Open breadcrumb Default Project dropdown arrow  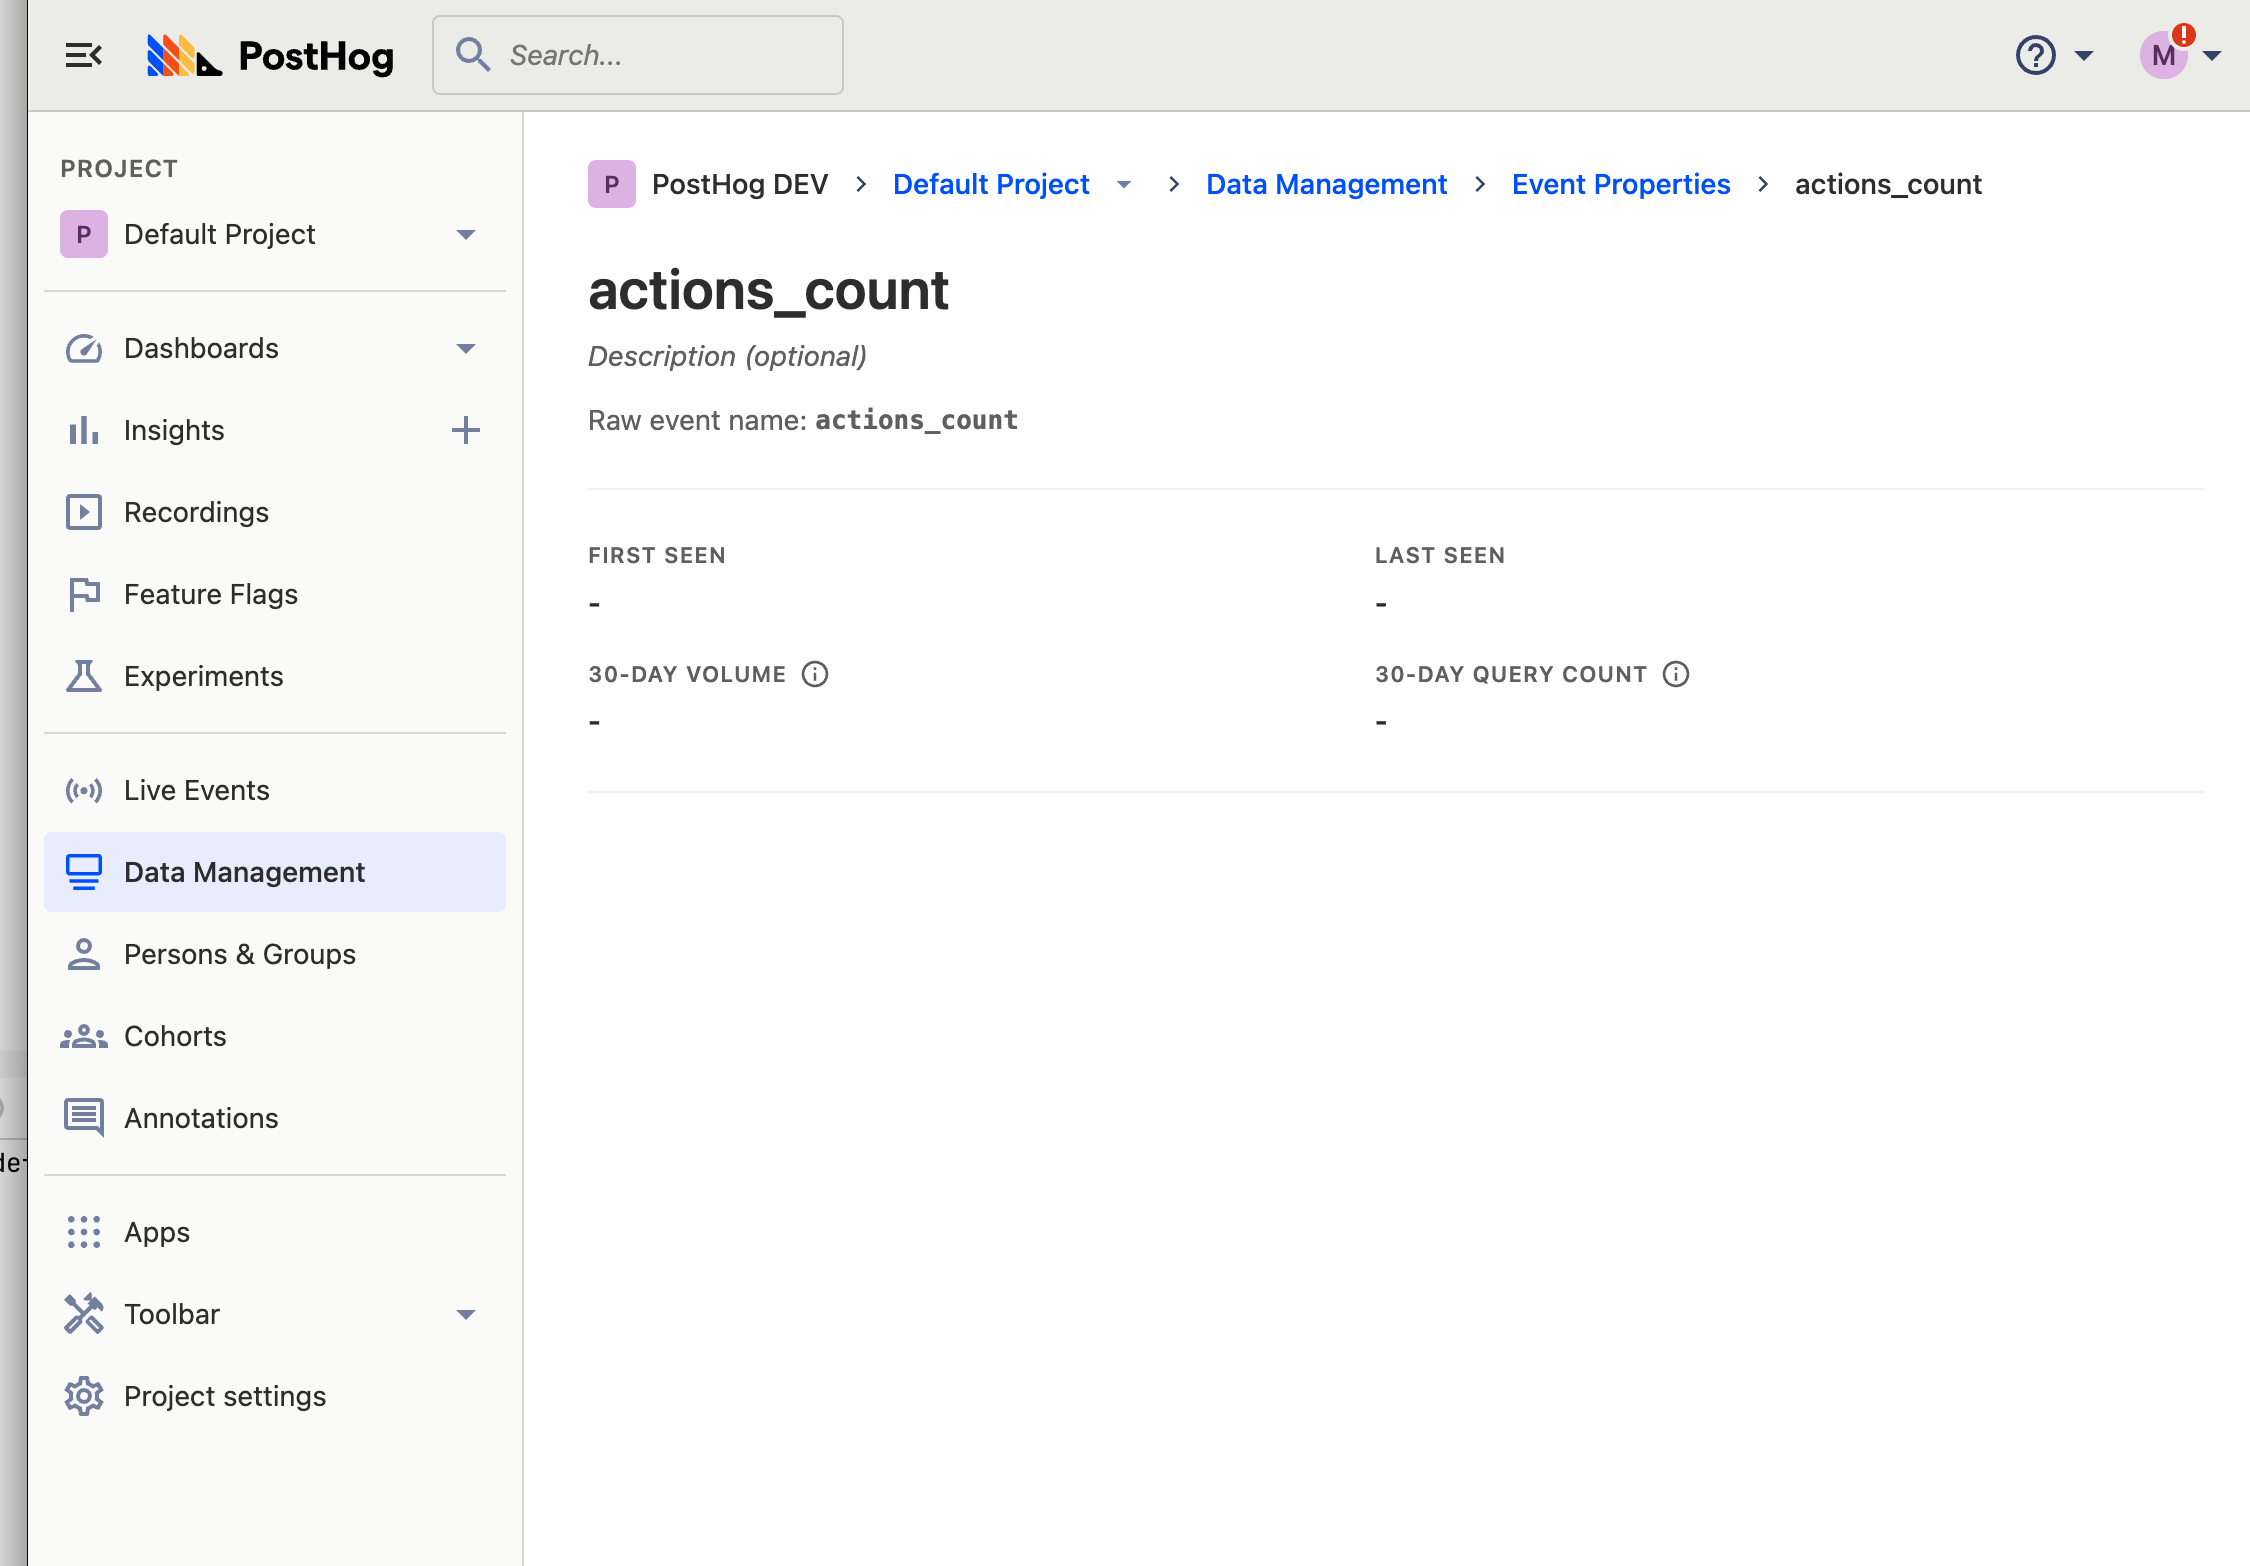click(x=1124, y=185)
